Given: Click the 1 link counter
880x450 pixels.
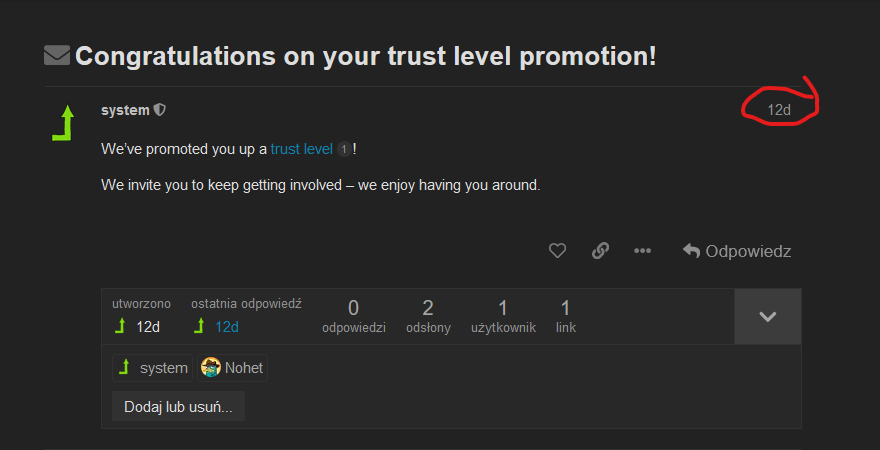Looking at the screenshot, I should tap(565, 315).
